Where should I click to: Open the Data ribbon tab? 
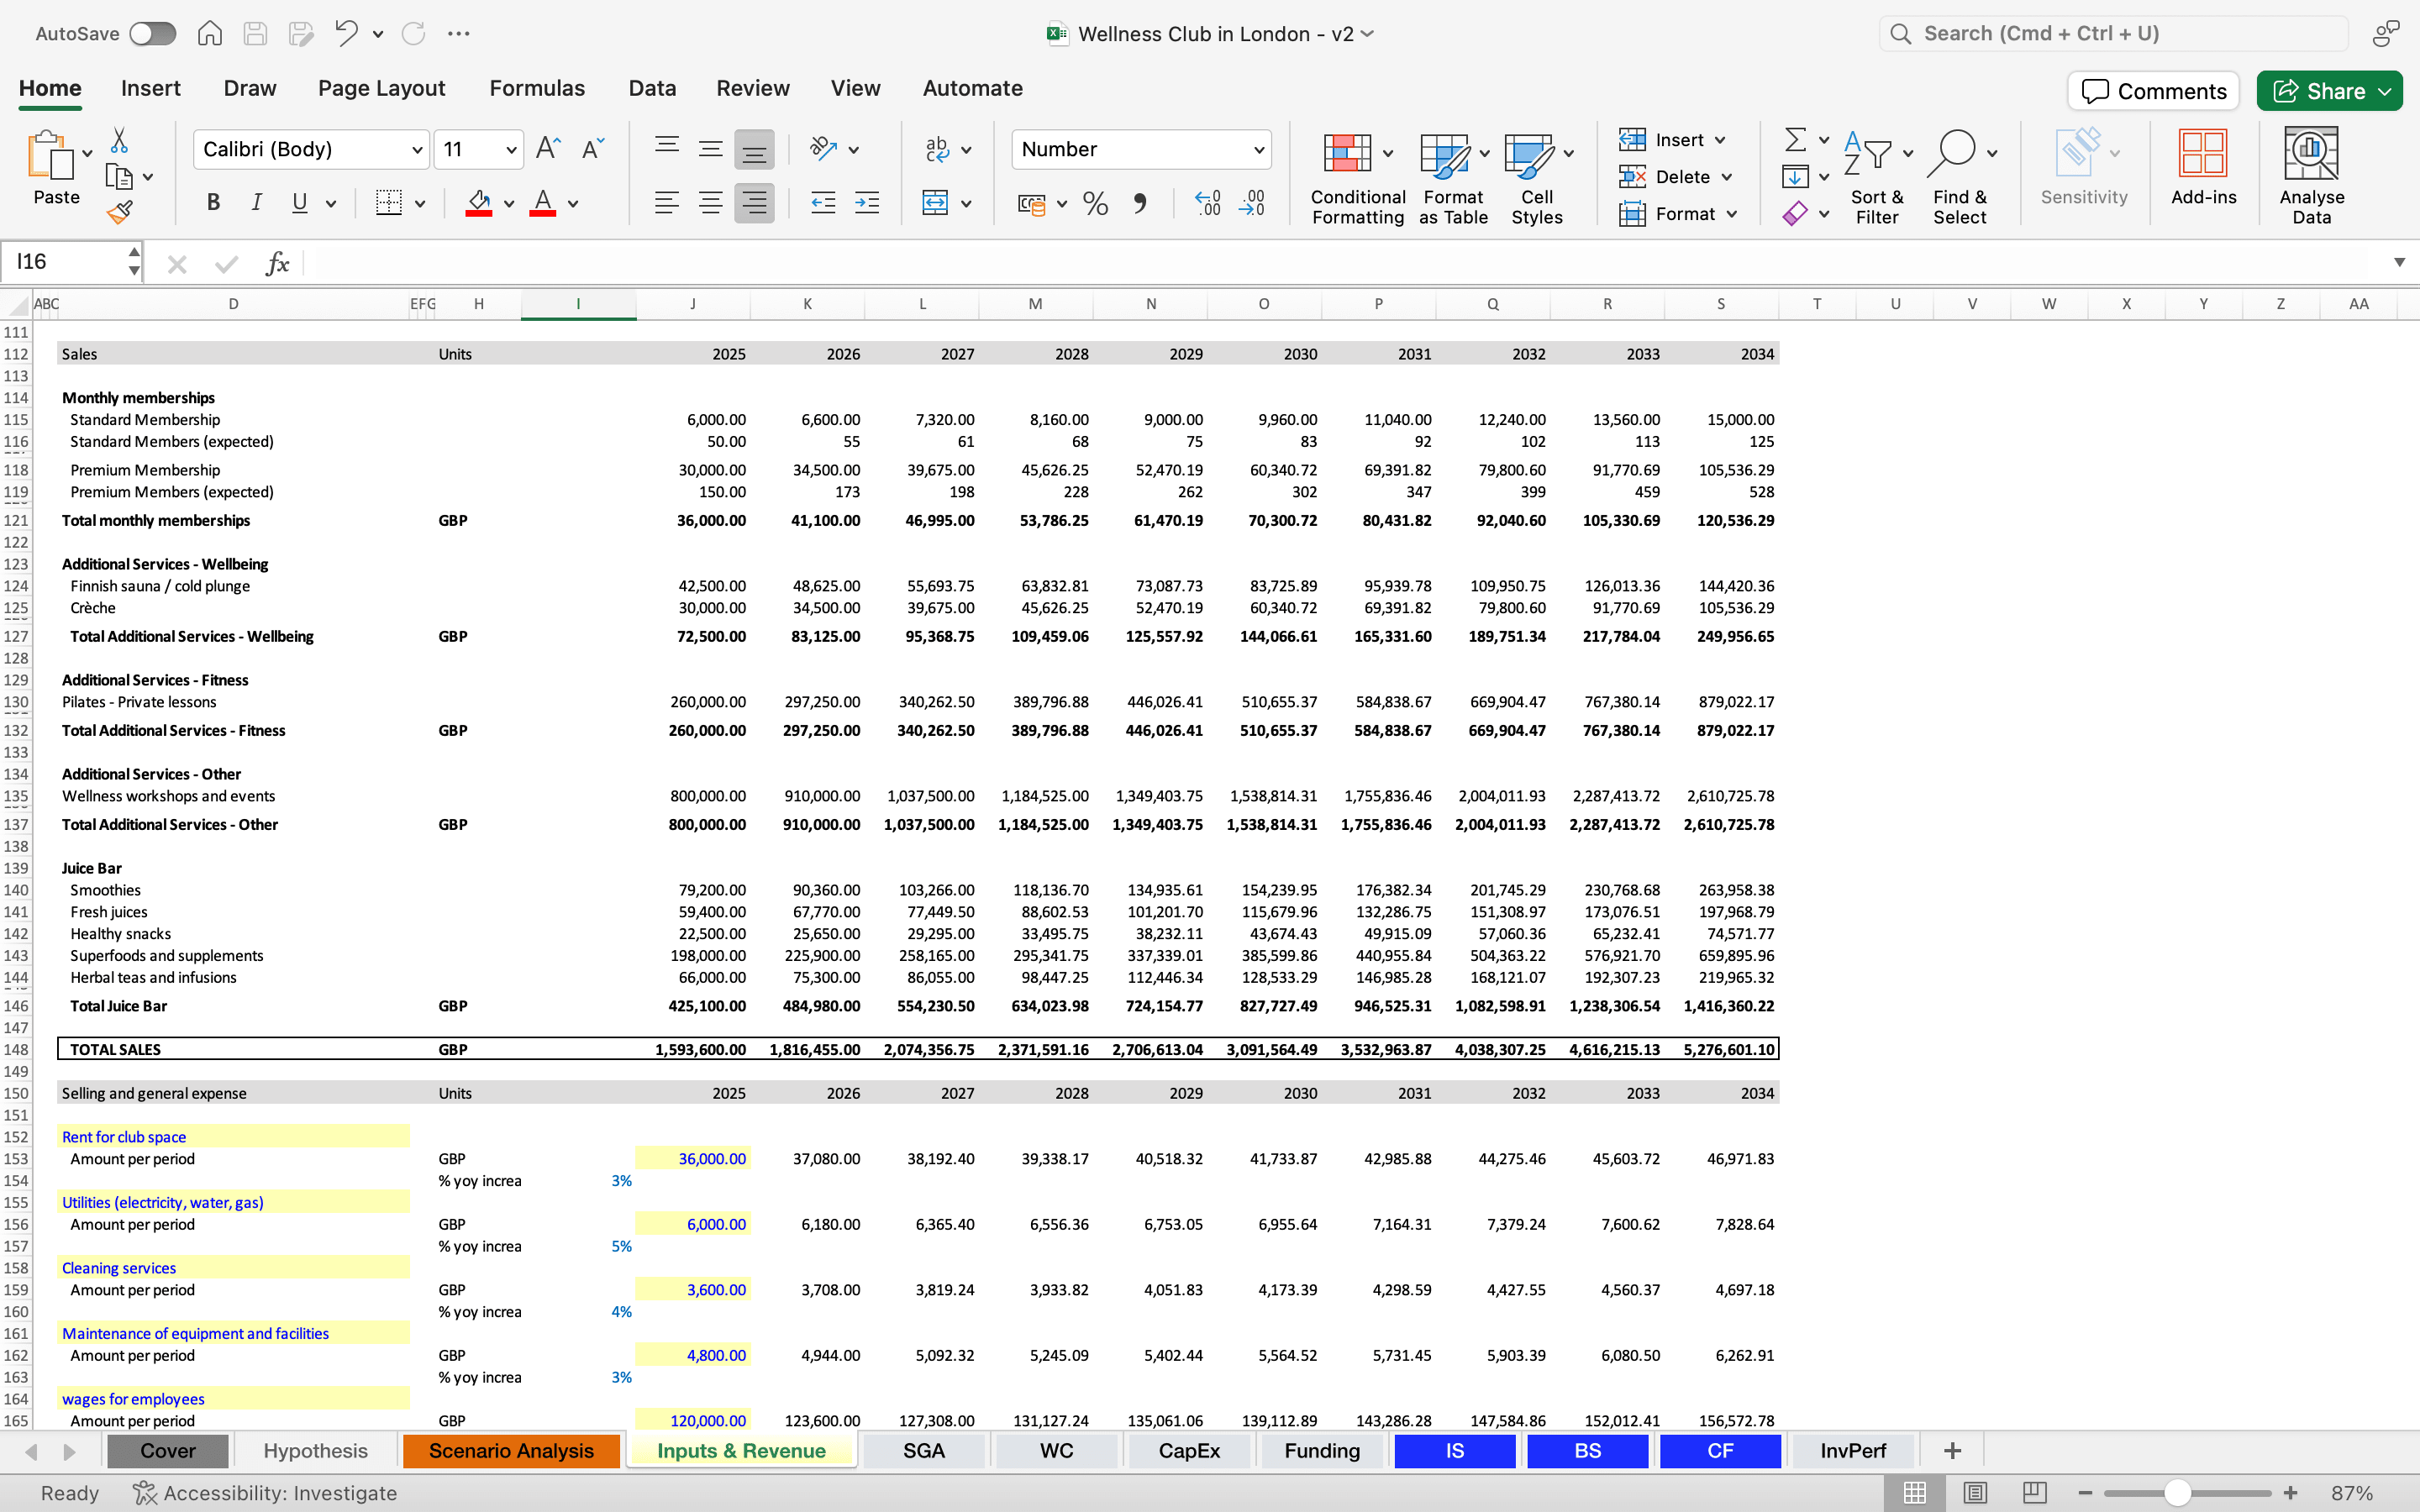tap(652, 88)
